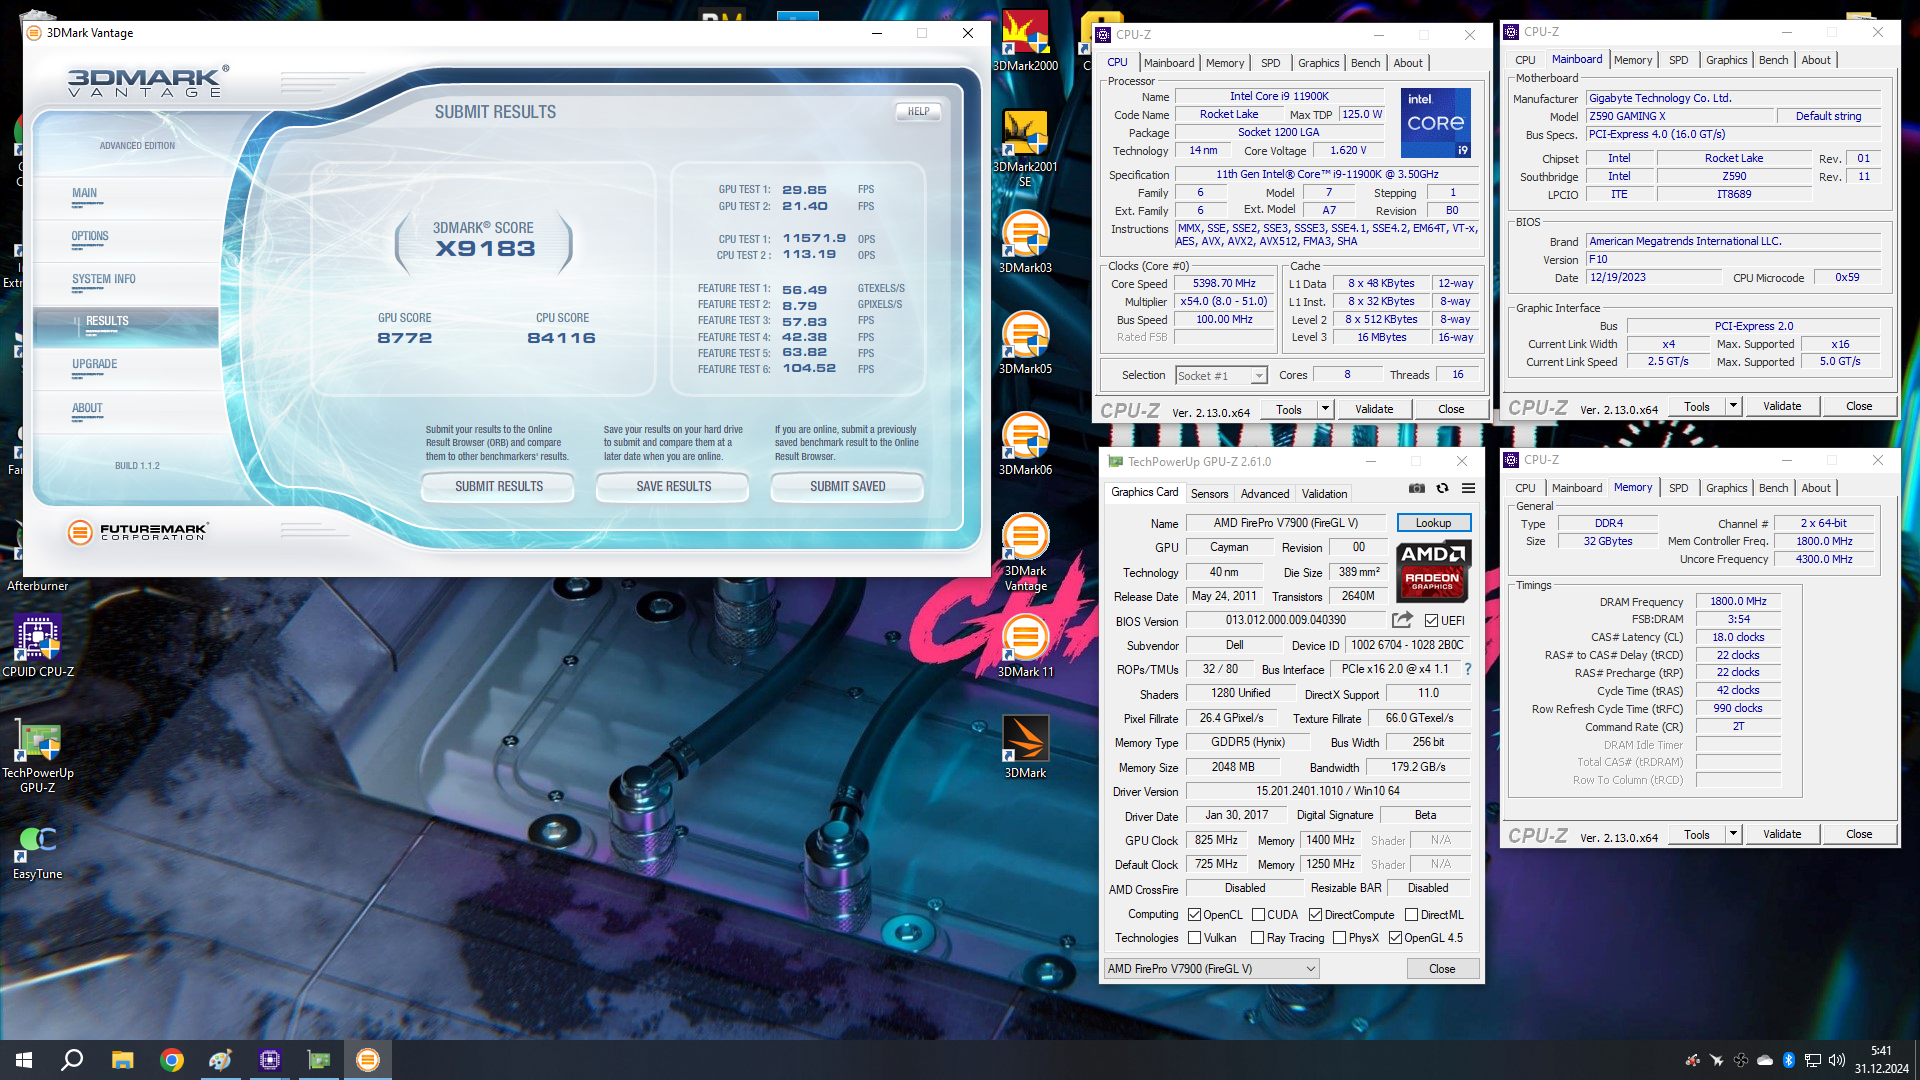Screen dimensions: 1920x1080
Task: Open the 3DMark2001 SE desktop shortcut
Action: coord(1025,148)
